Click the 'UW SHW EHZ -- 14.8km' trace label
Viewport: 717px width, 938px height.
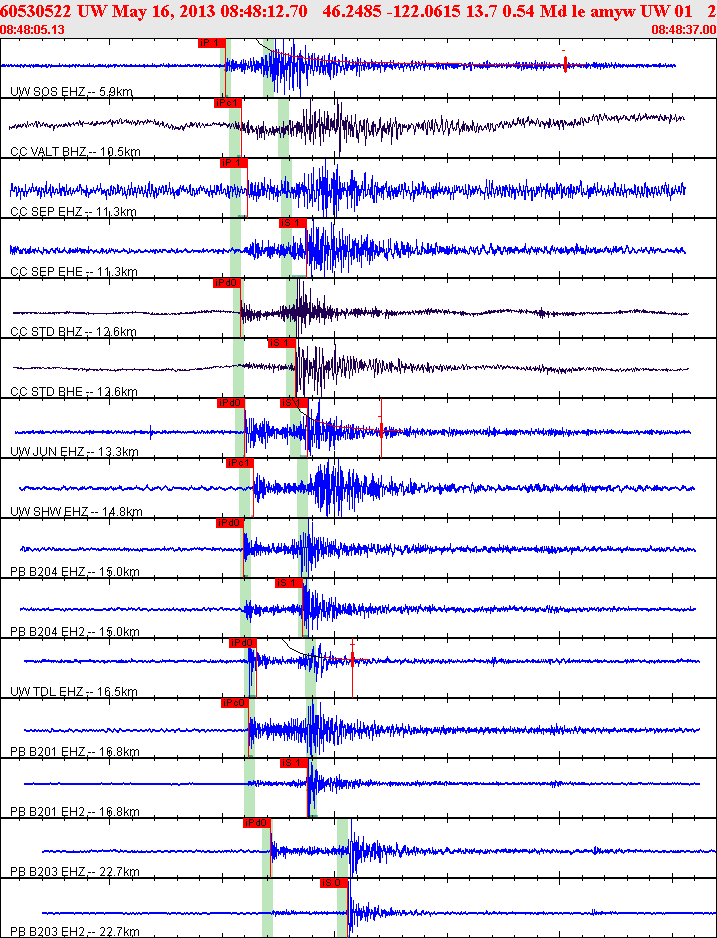[77, 511]
